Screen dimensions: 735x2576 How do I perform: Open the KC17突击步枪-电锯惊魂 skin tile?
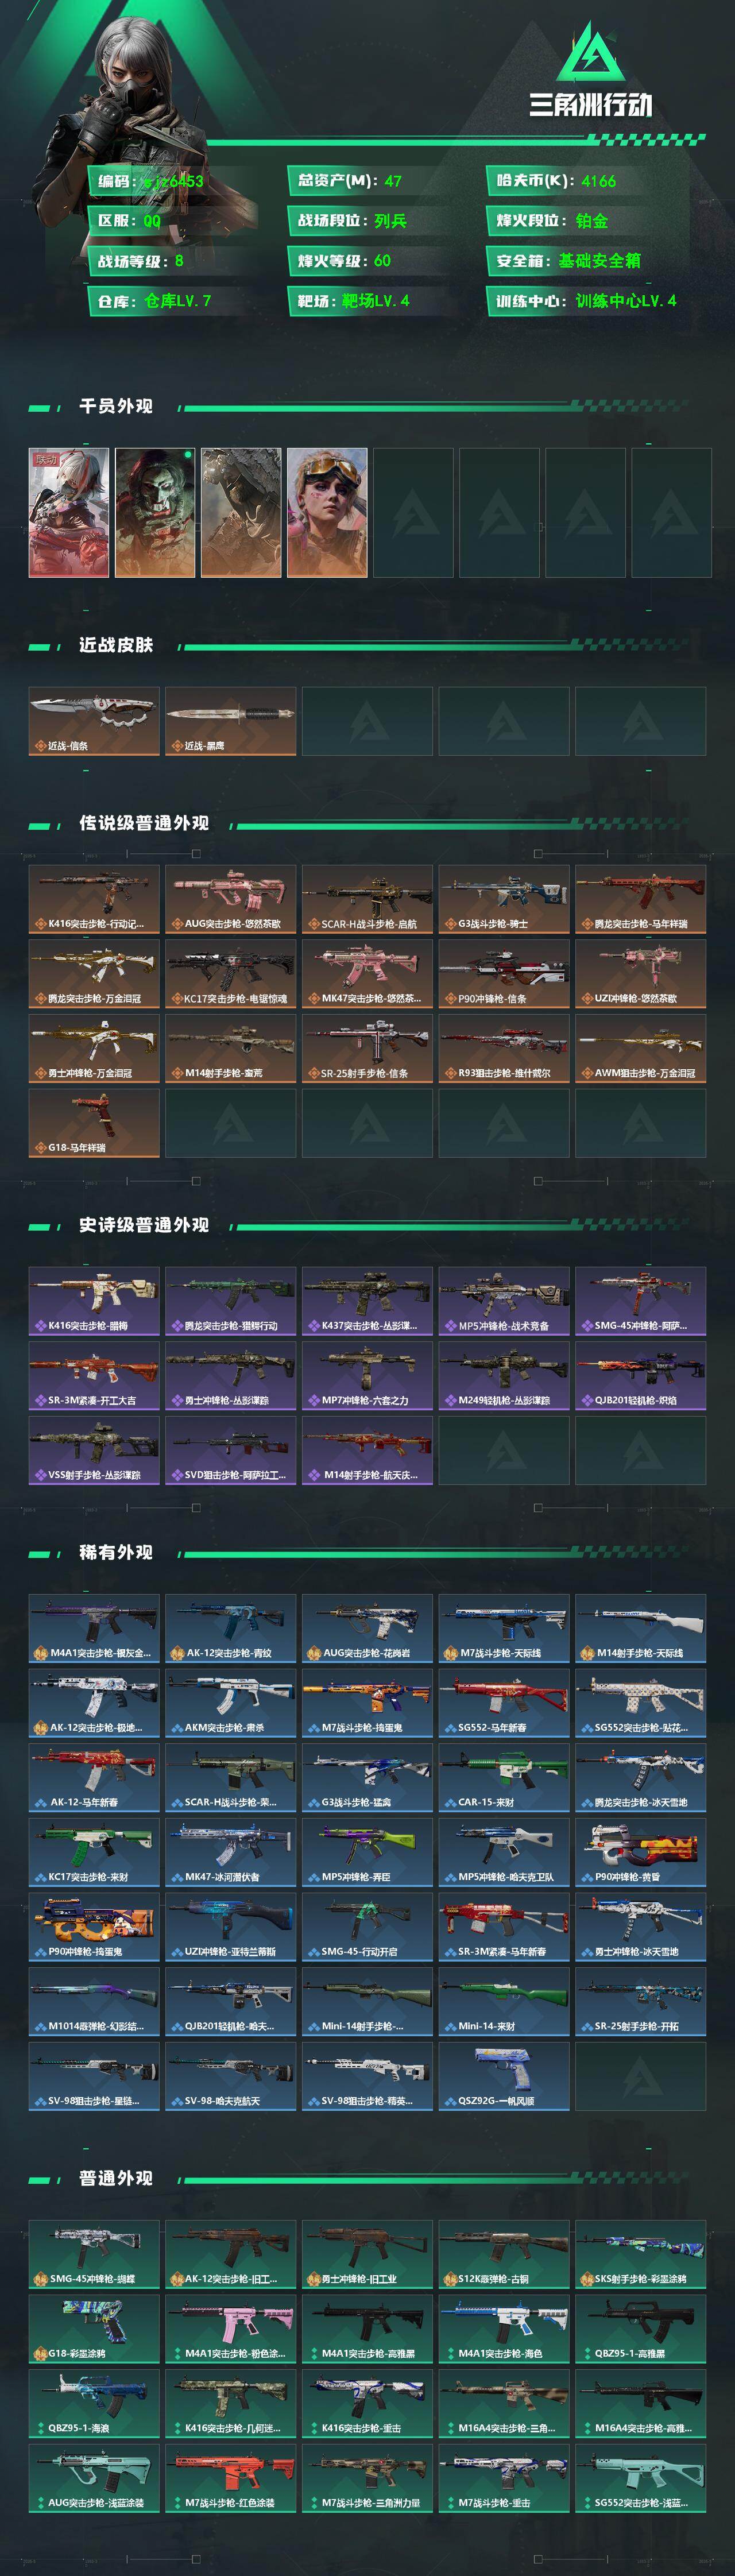230,973
